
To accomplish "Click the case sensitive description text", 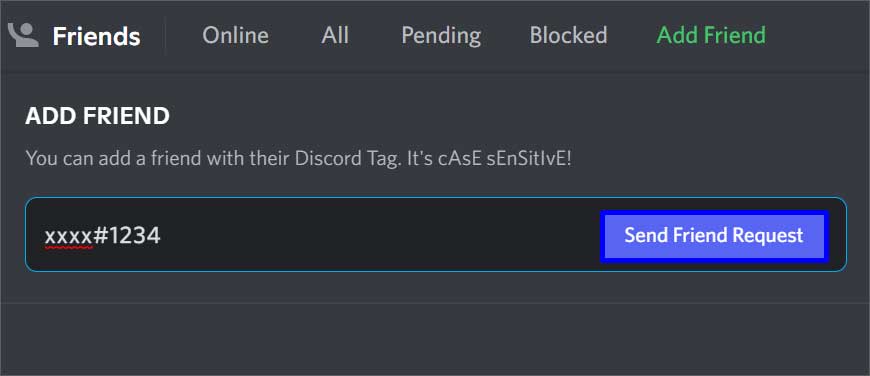I will tap(299, 160).
